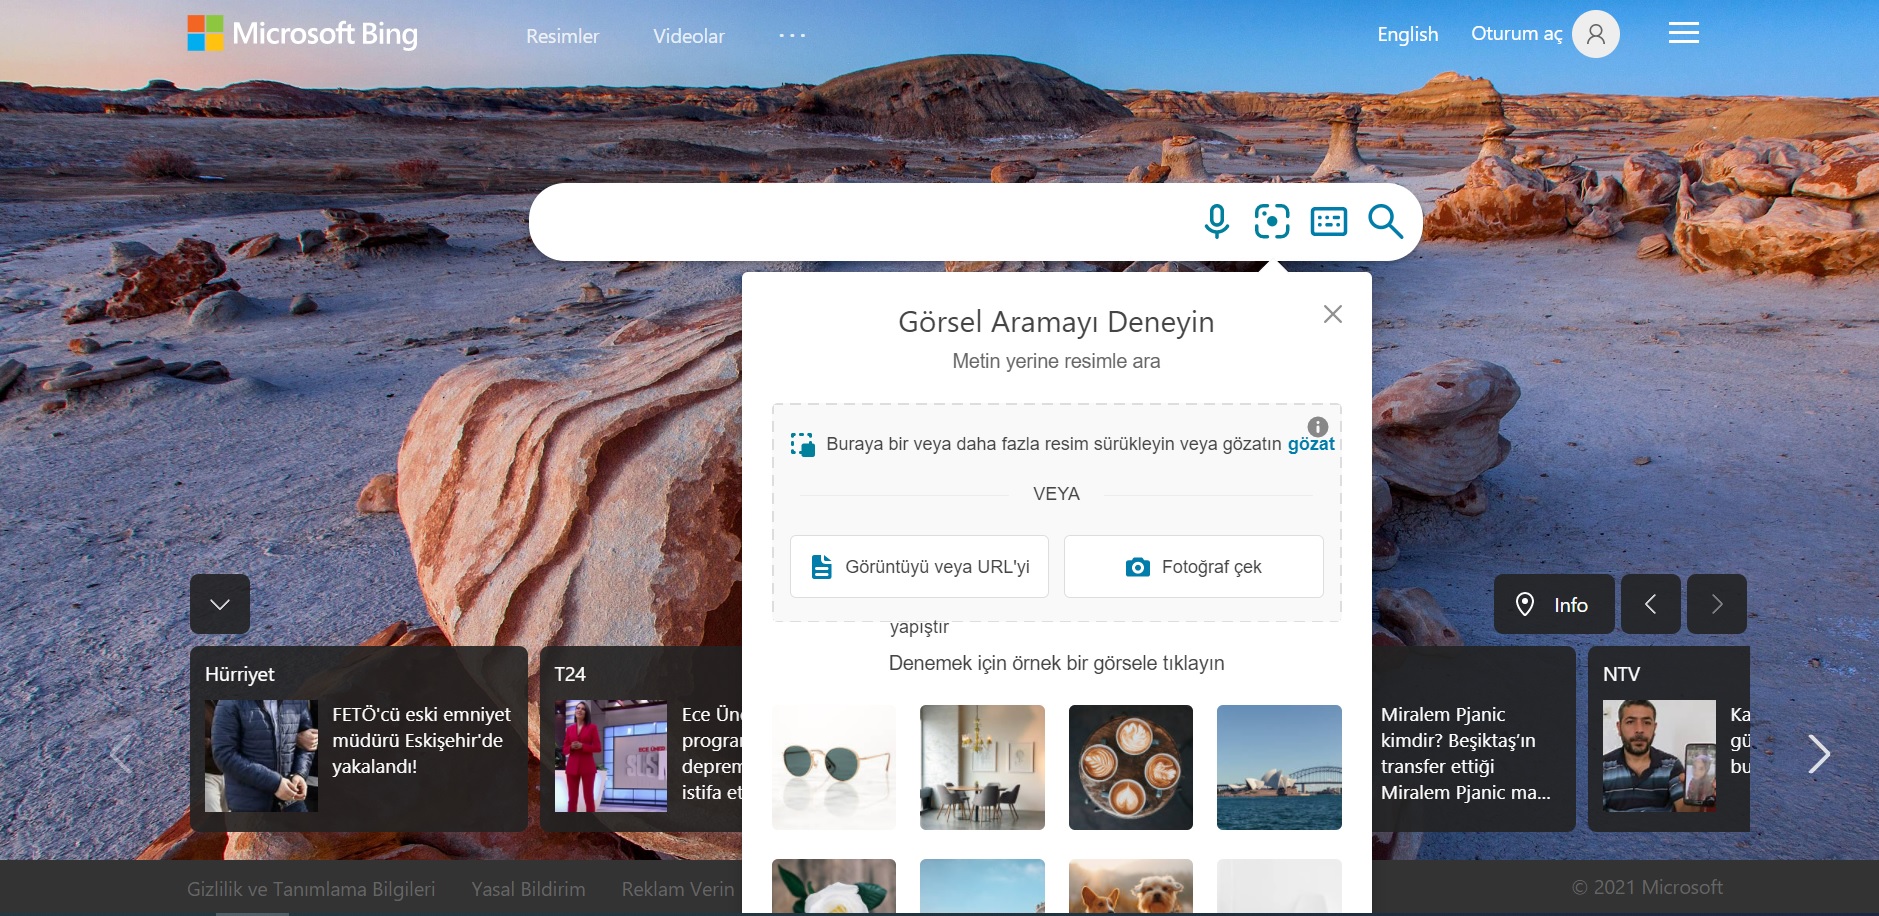The image size is (1879, 916).
Task: Close the Görsel Aramayı Deneyin popup
Action: click(1332, 314)
